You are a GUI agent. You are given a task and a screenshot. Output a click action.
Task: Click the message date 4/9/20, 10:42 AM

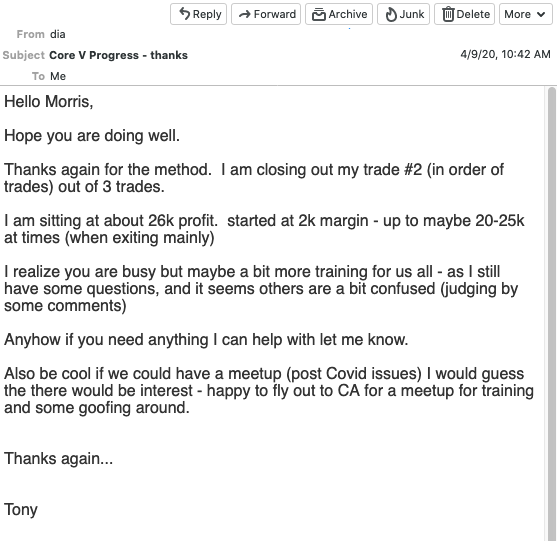pyautogui.click(x=505, y=54)
